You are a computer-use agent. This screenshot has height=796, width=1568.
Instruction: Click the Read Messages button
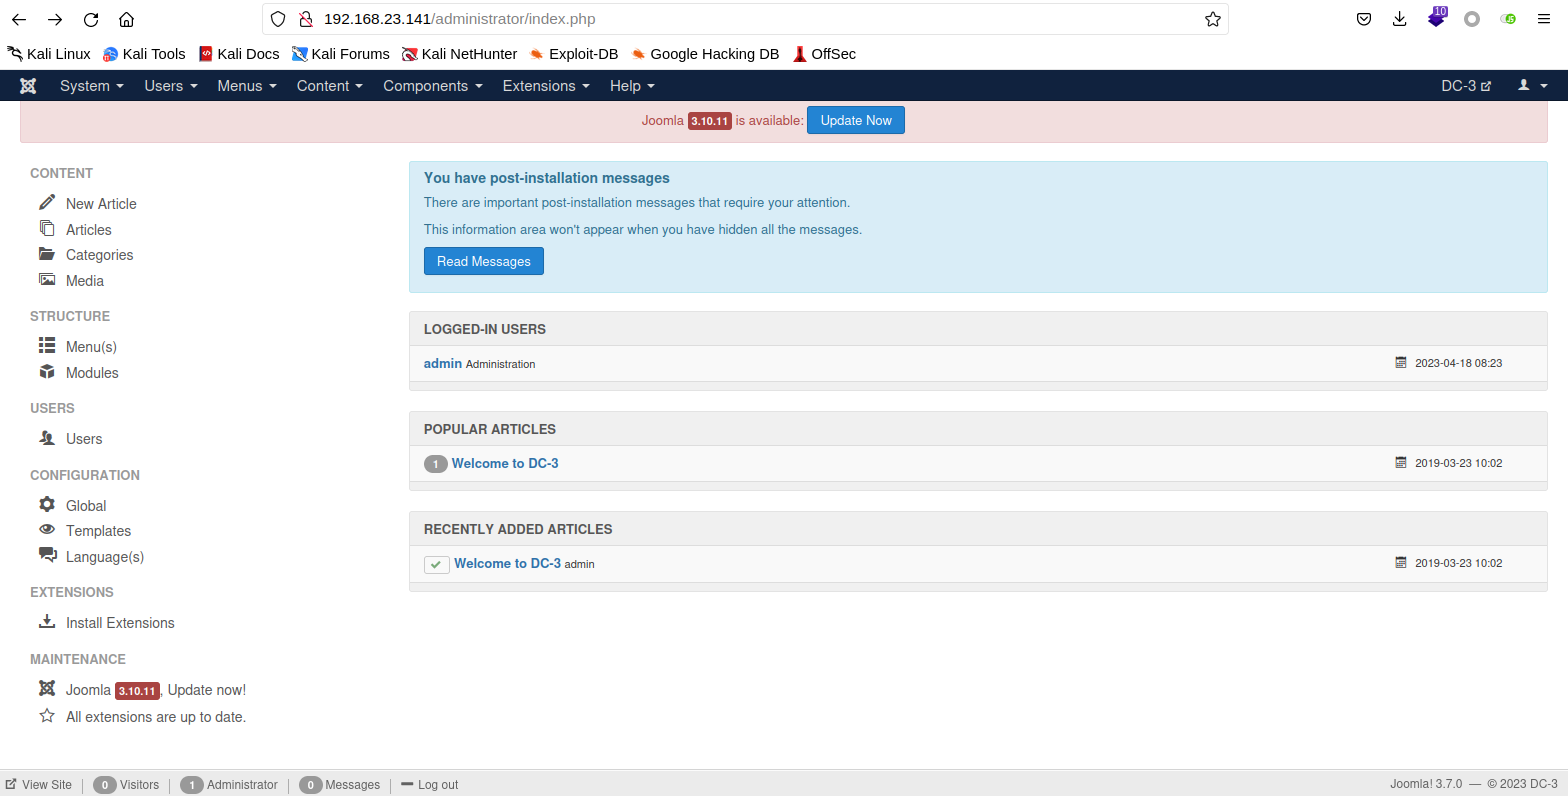click(484, 261)
